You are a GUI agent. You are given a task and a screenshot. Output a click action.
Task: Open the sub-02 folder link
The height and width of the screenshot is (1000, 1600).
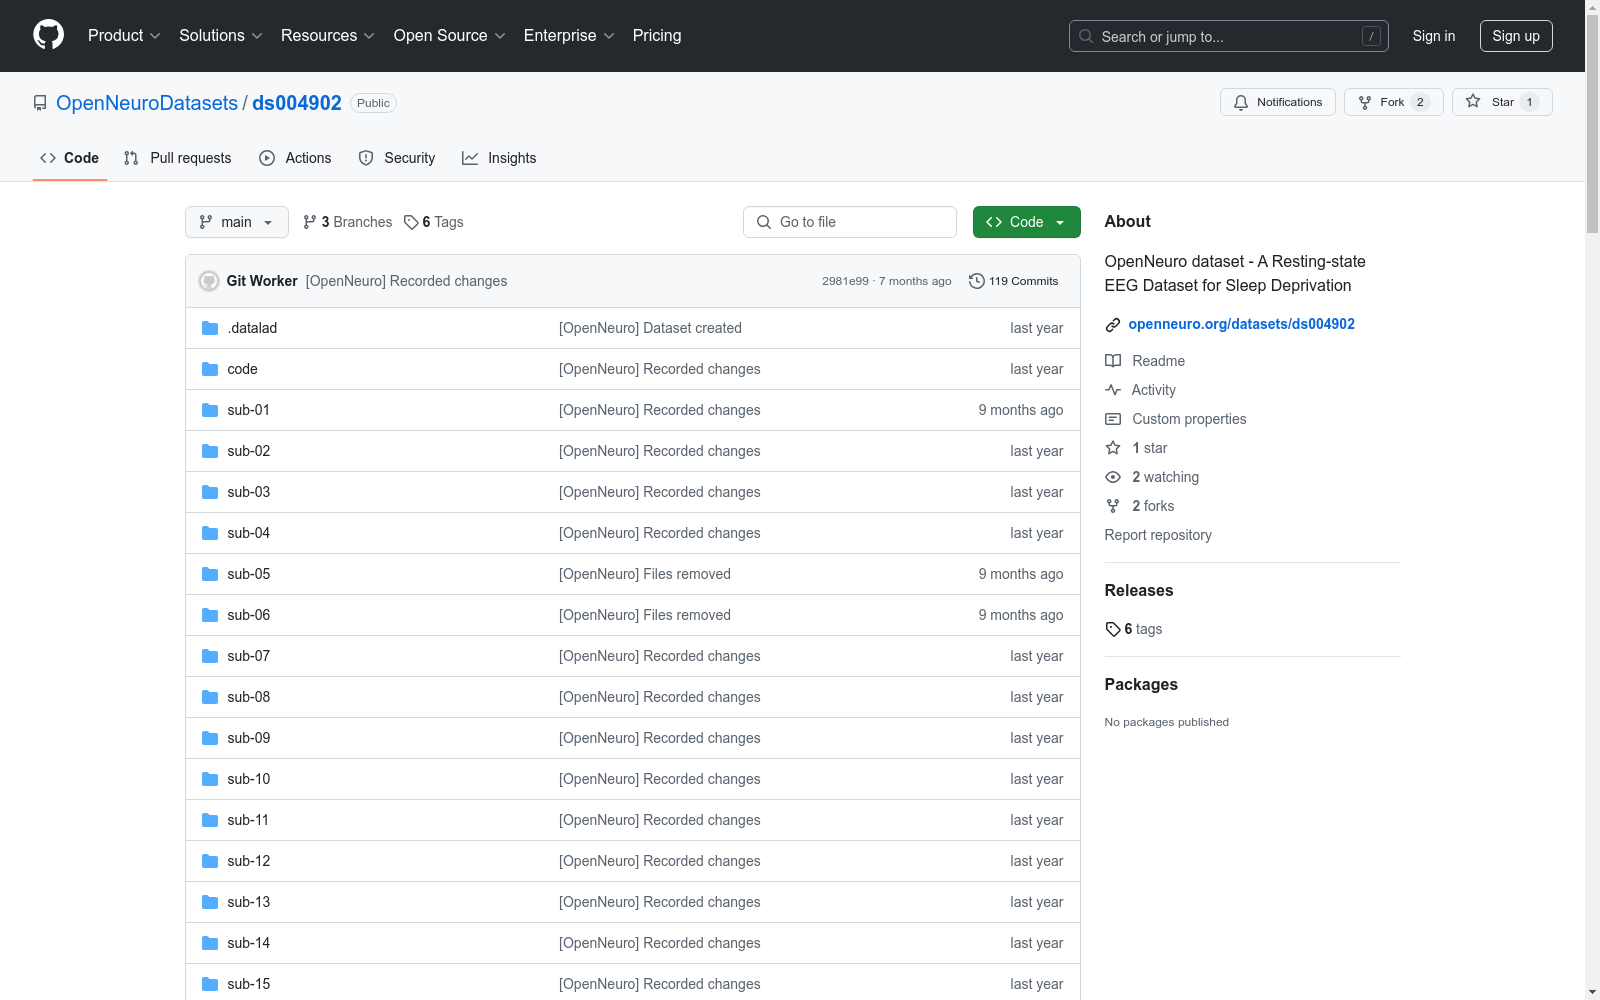click(x=249, y=451)
